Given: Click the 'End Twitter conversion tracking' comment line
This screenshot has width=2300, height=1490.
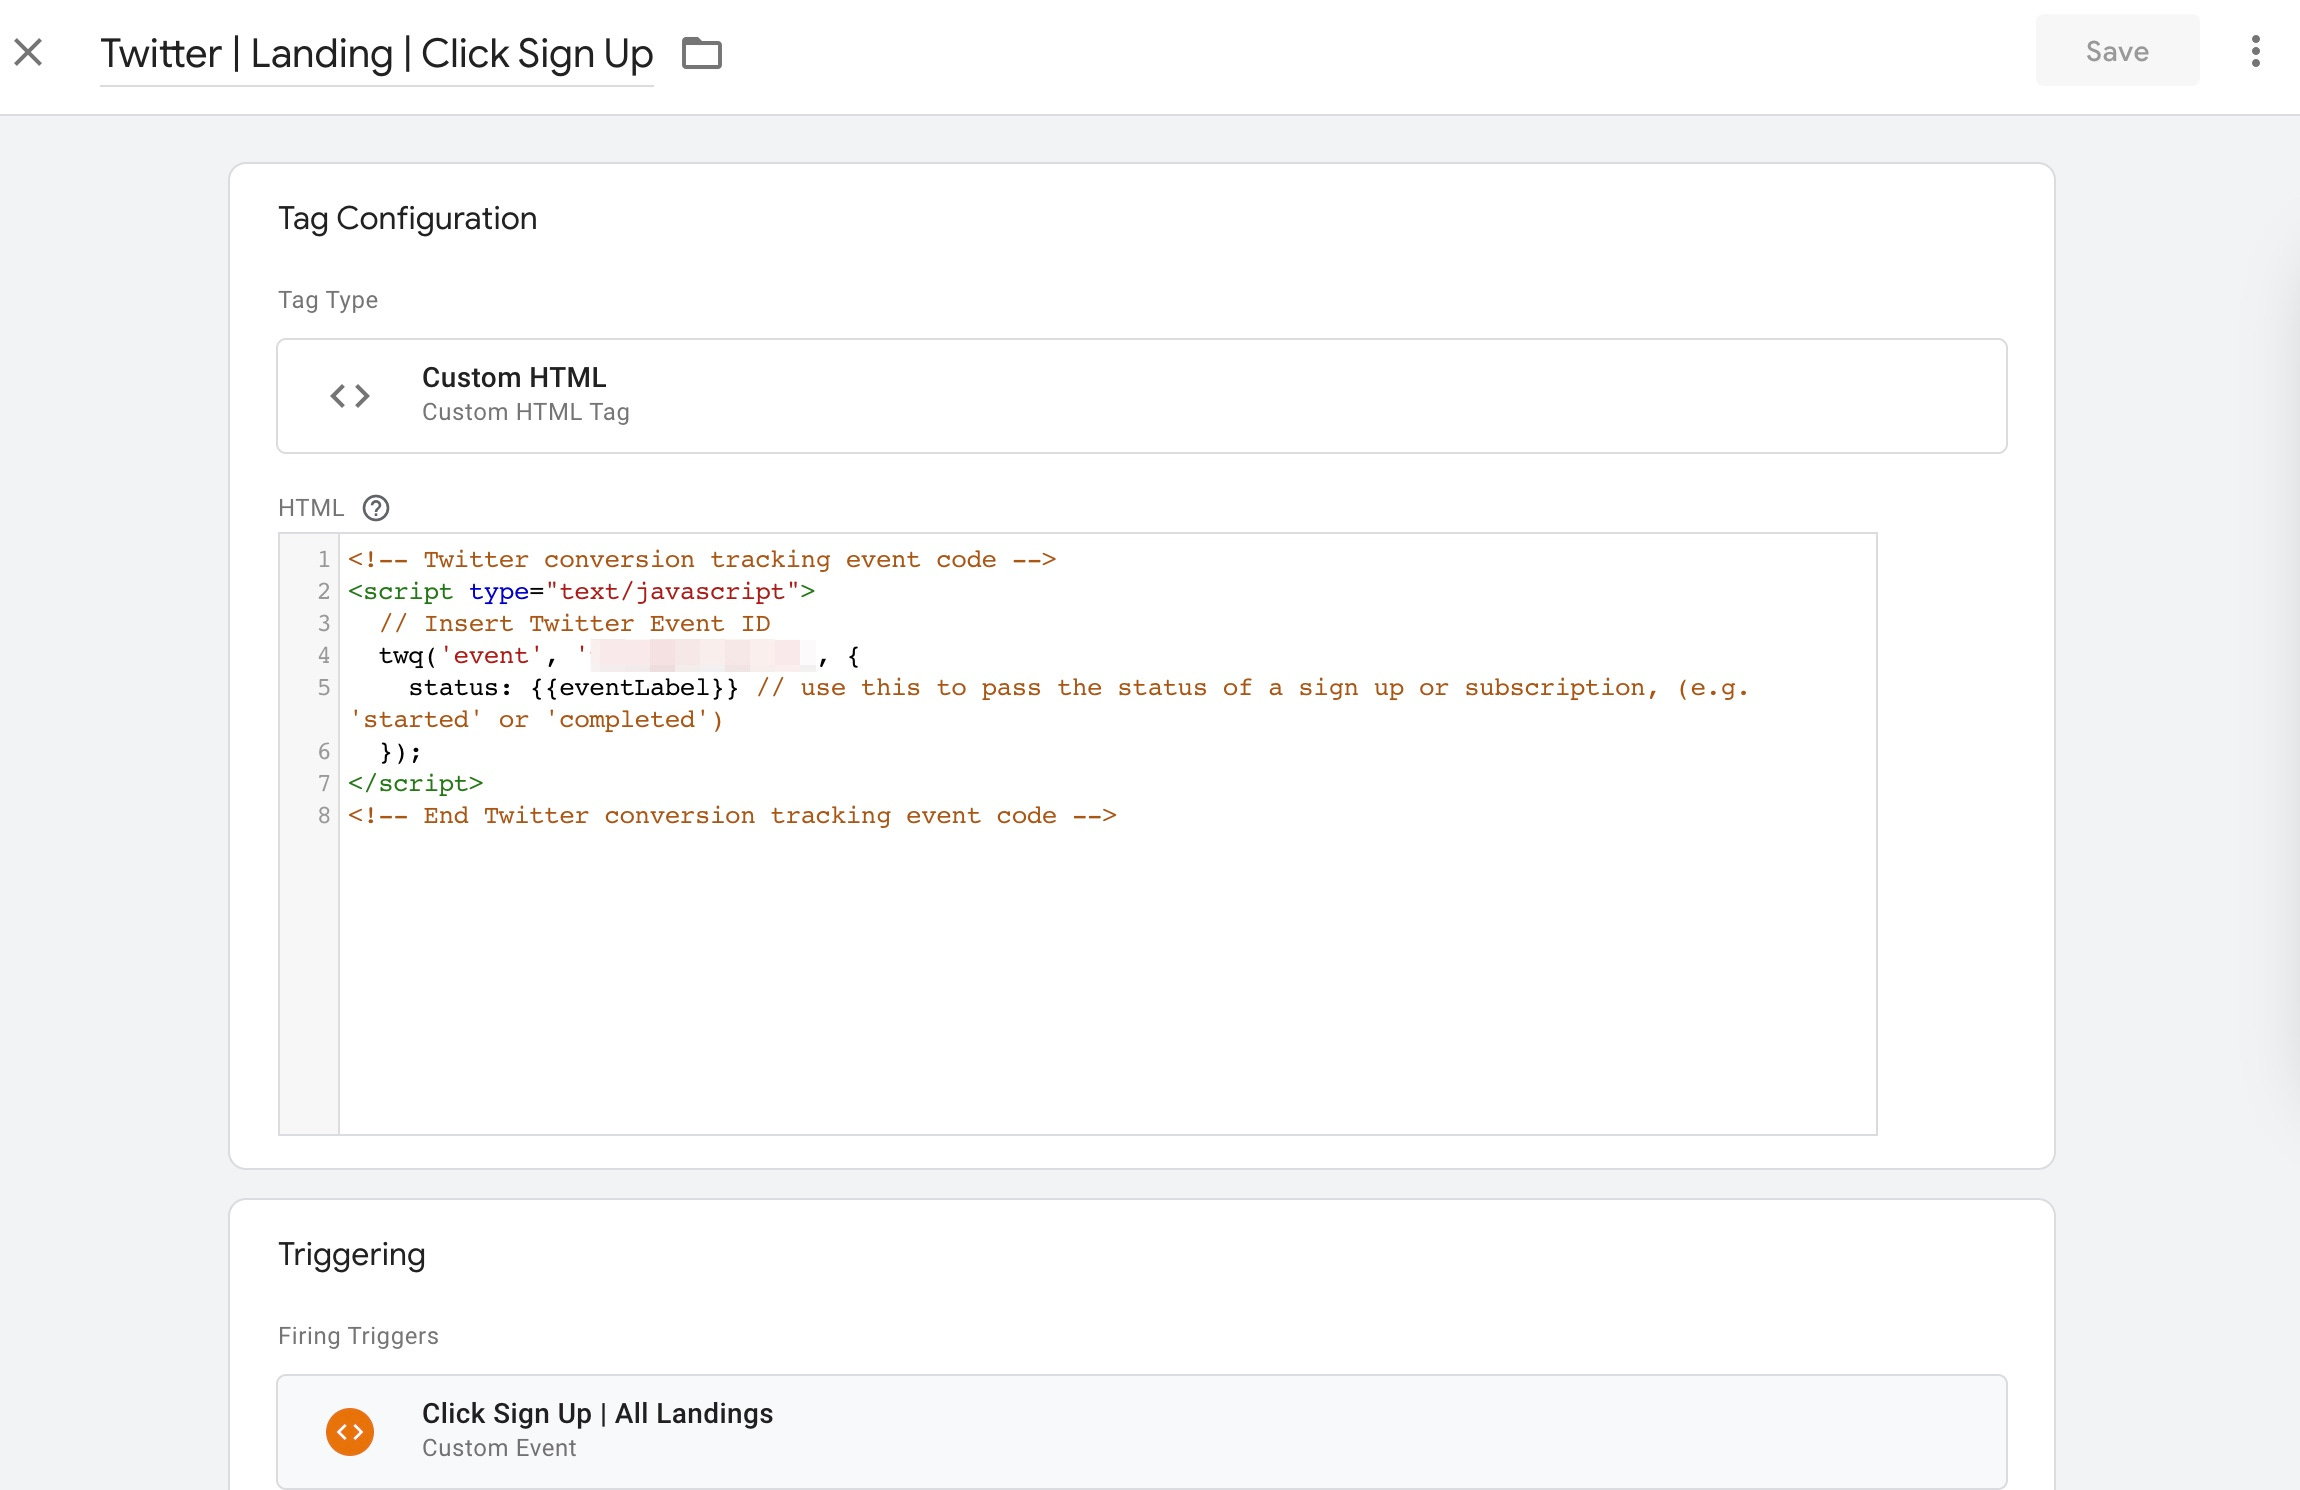Looking at the screenshot, I should click(x=732, y=816).
